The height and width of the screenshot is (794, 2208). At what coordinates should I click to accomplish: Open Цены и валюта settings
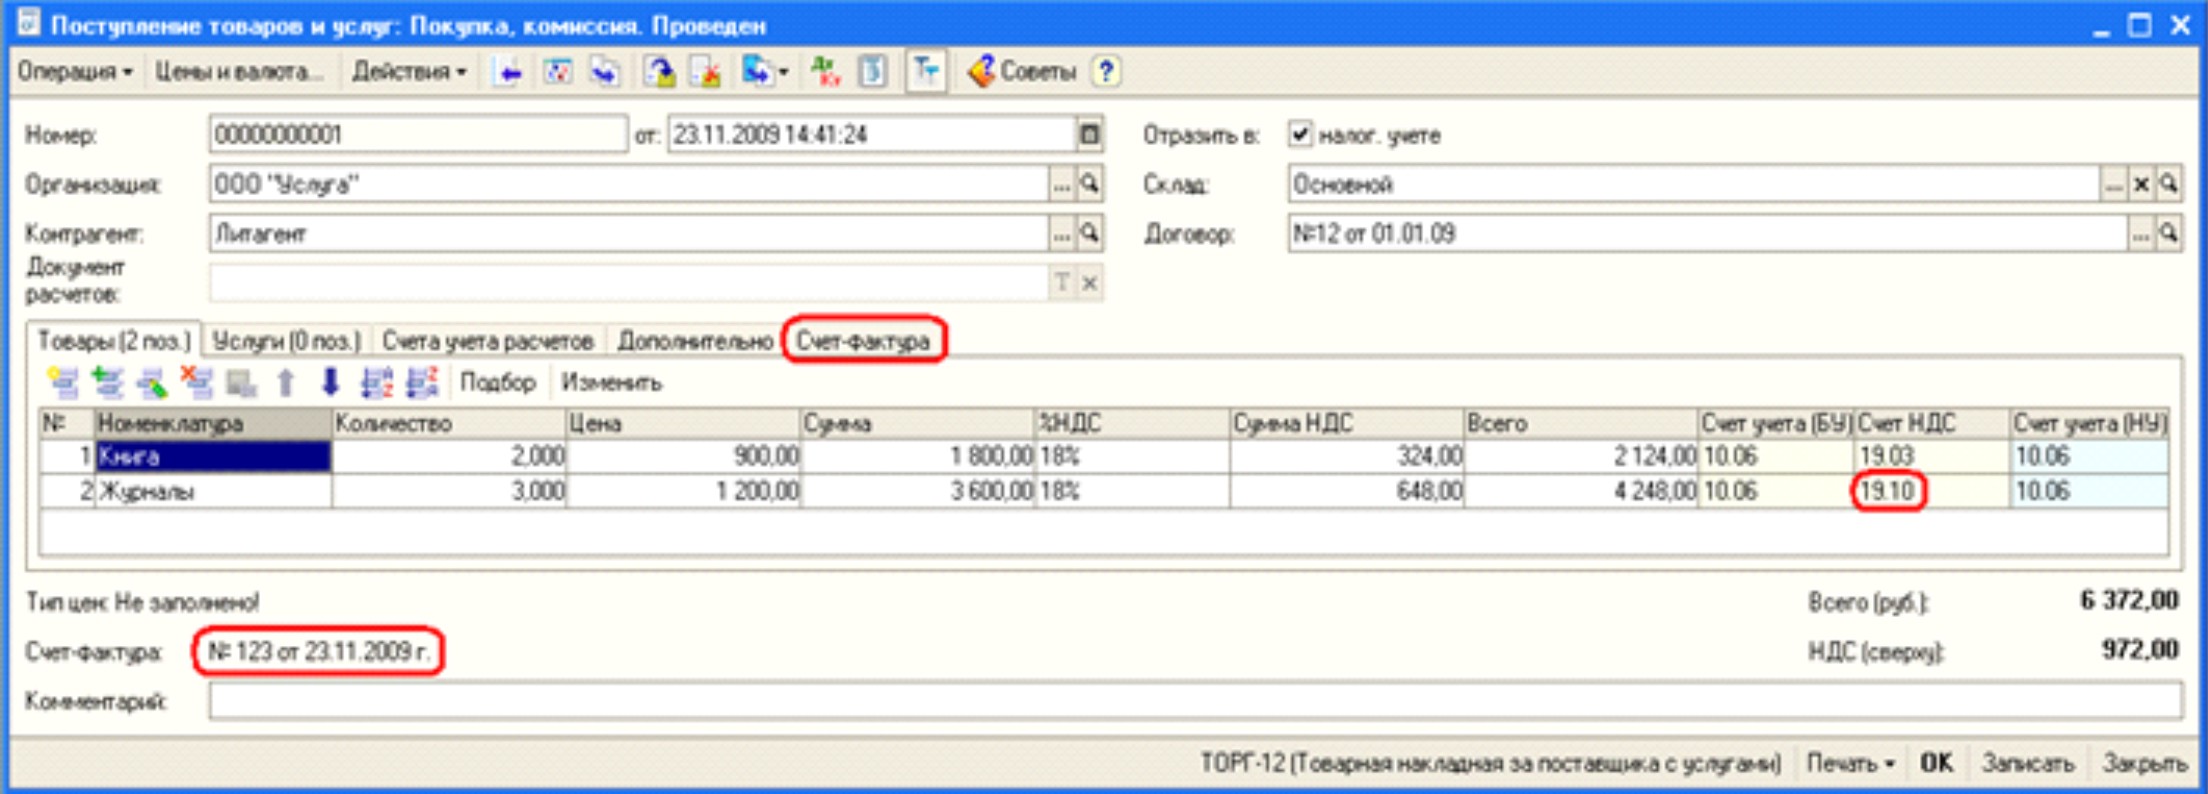[238, 72]
